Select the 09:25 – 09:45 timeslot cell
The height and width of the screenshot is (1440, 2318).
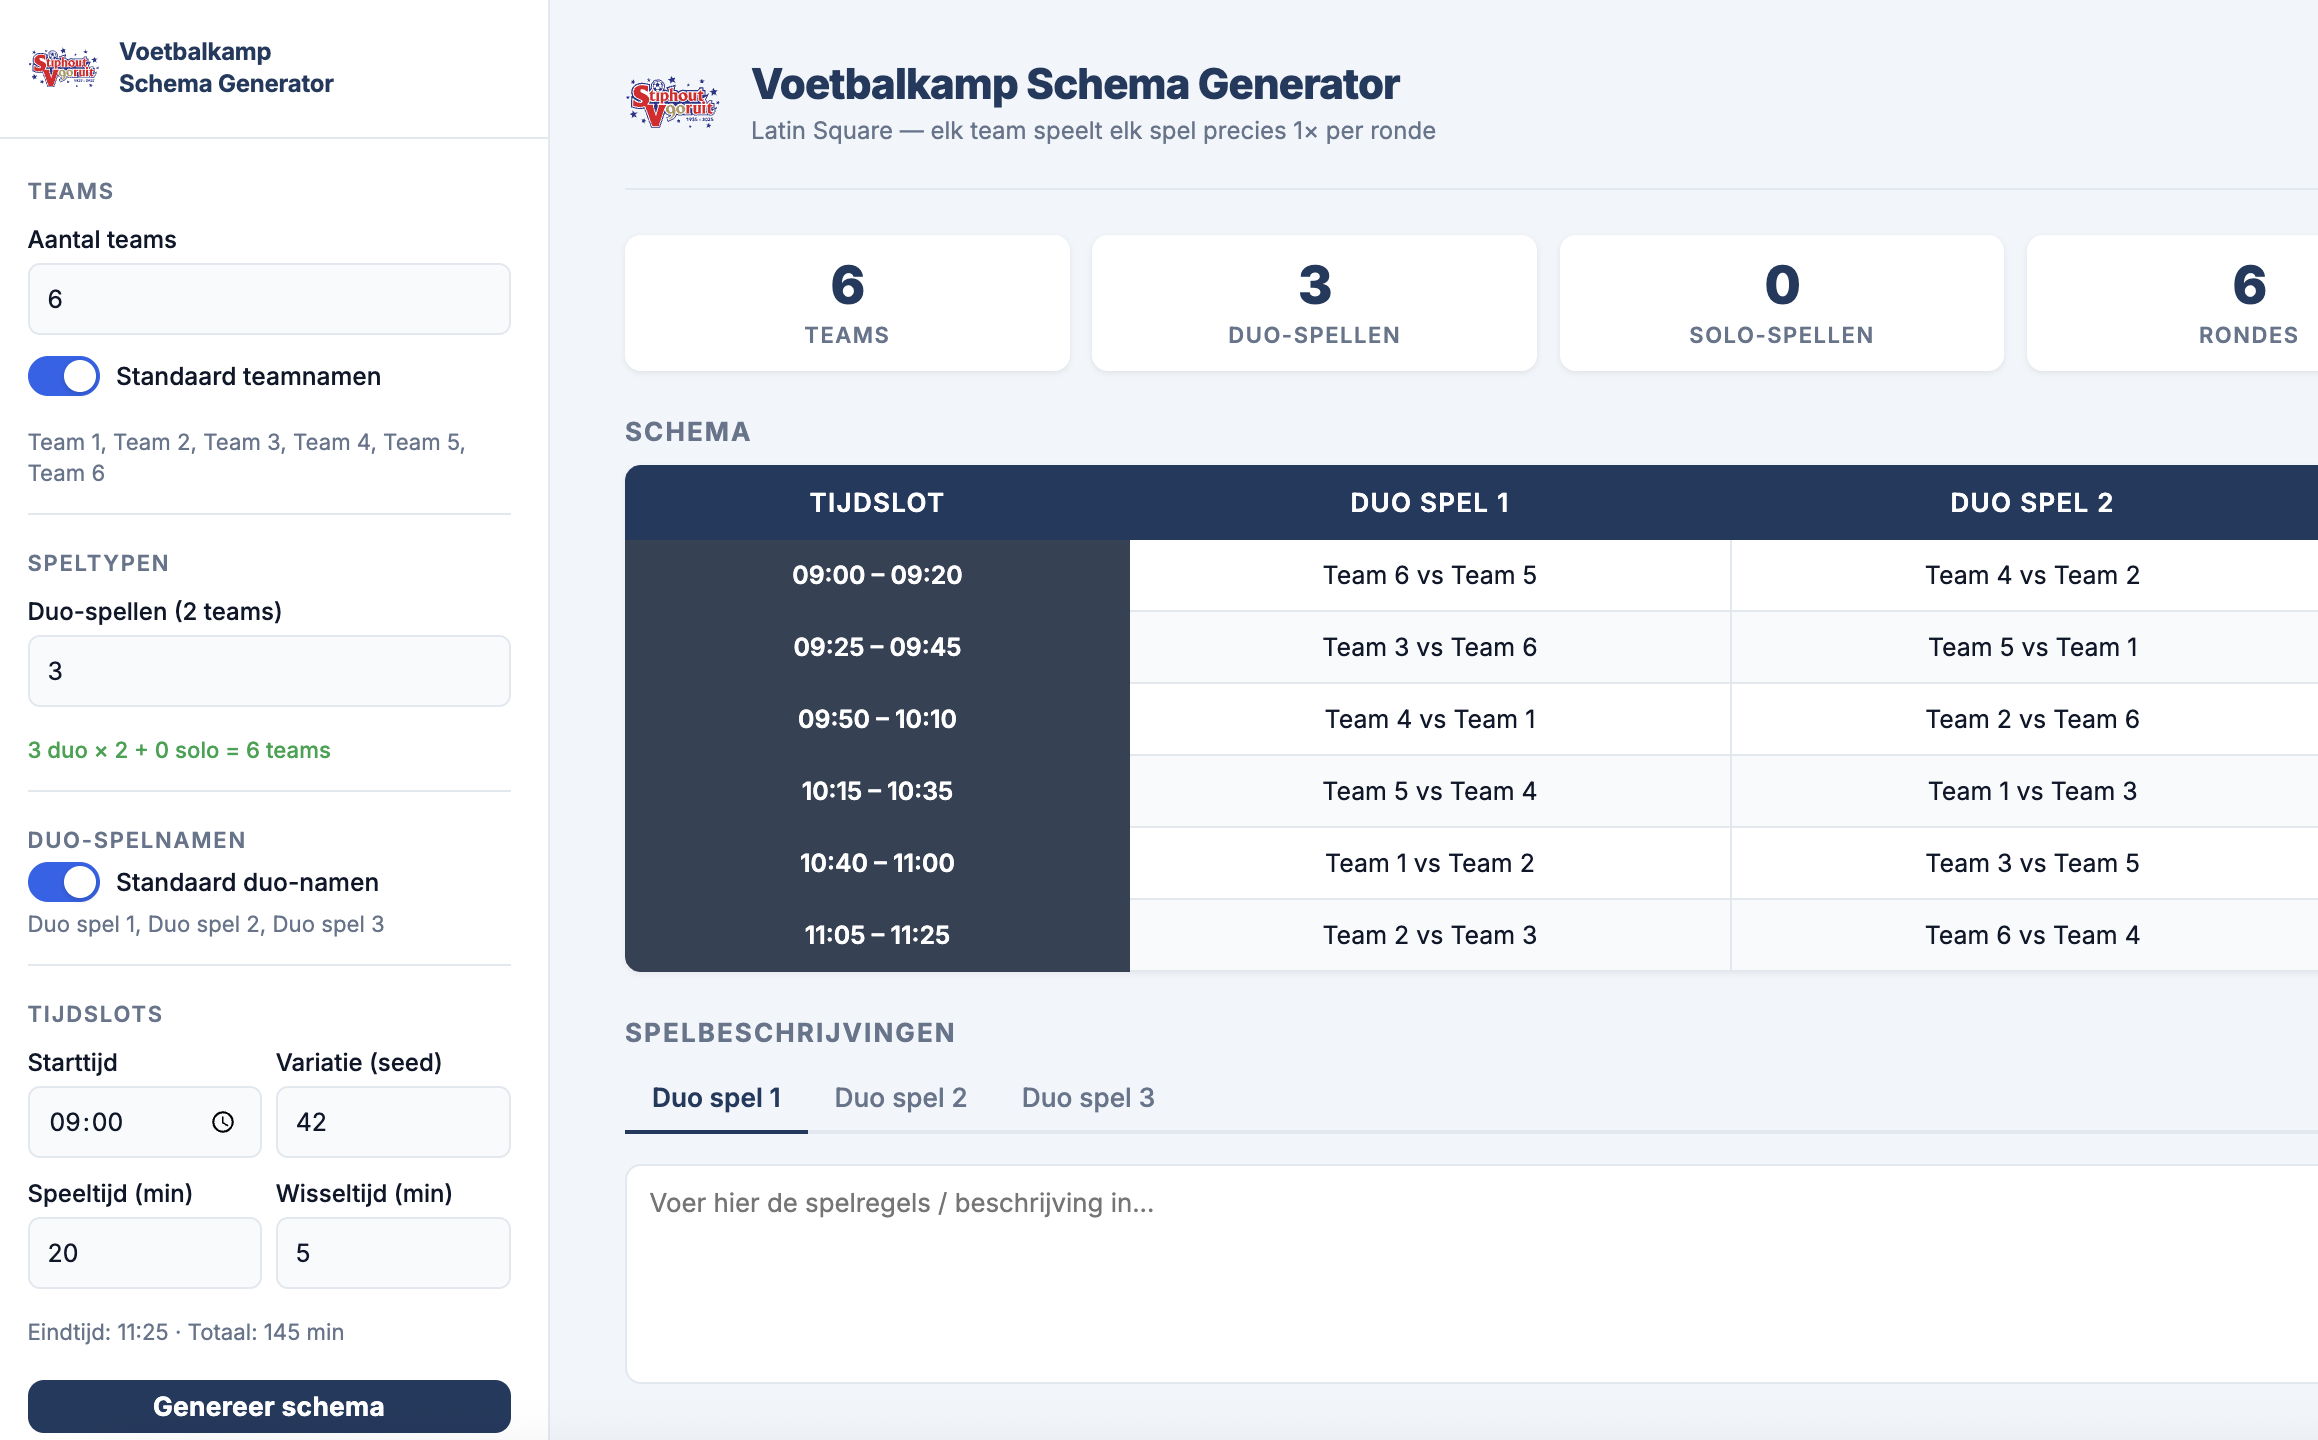pos(877,647)
